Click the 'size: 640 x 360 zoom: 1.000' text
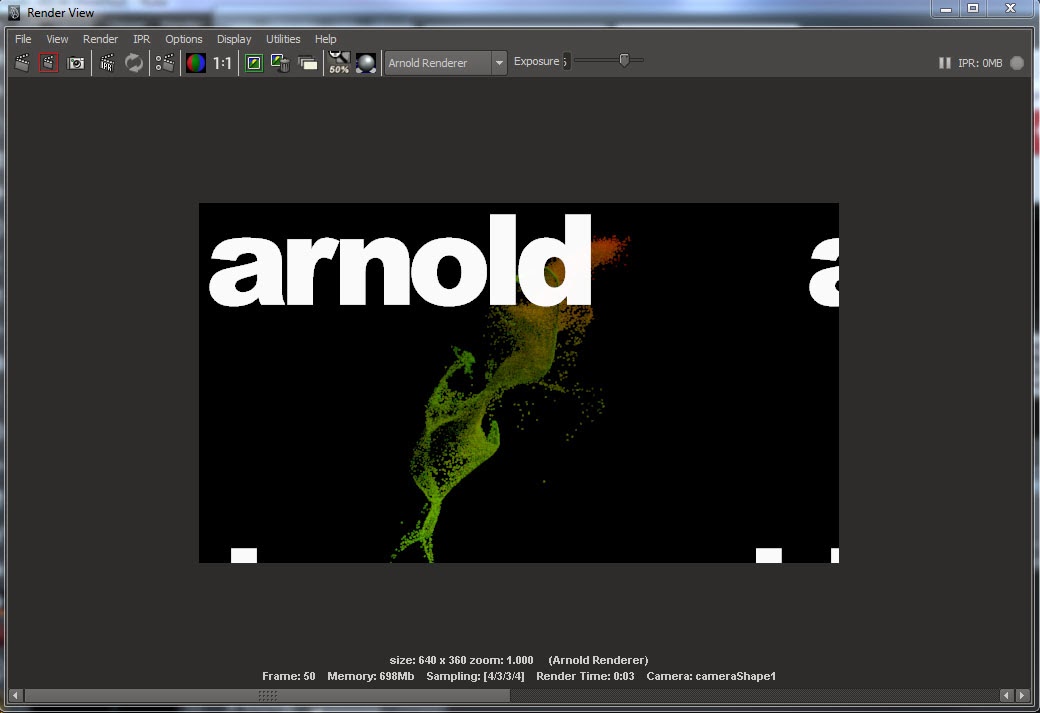Screen dimensions: 1040x713 click(461, 660)
